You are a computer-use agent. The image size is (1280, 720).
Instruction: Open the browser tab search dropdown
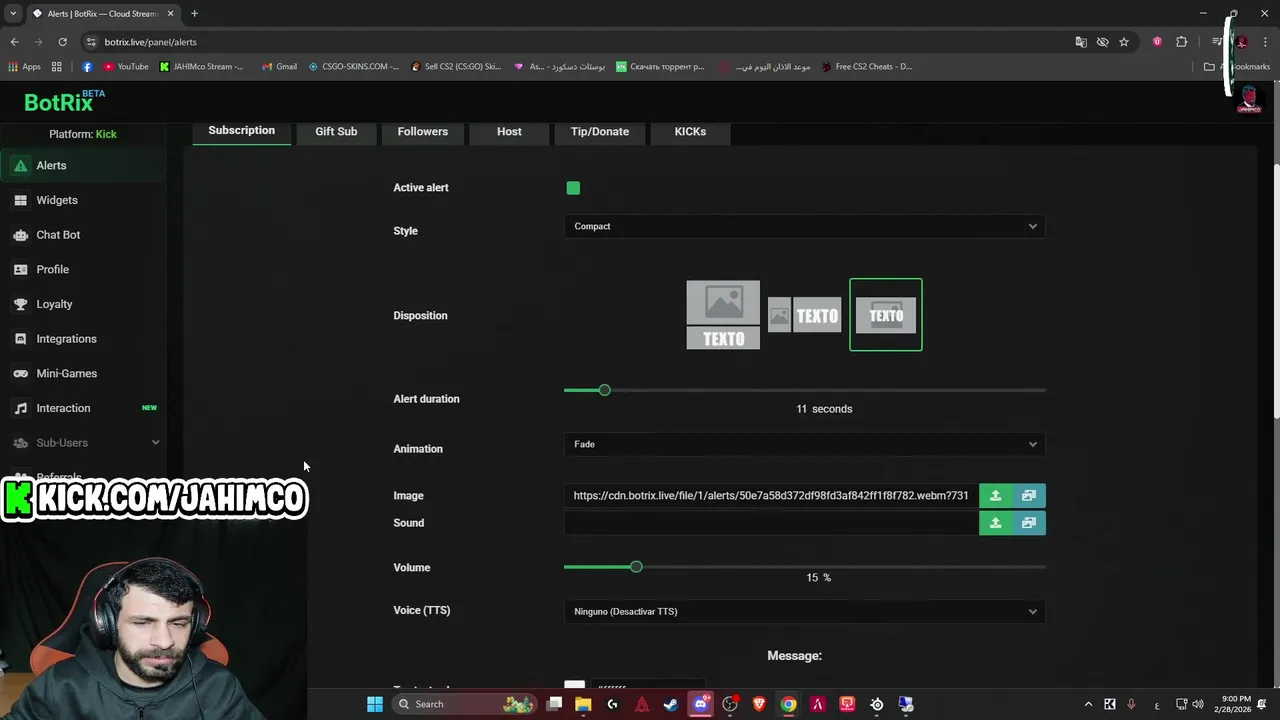click(13, 13)
